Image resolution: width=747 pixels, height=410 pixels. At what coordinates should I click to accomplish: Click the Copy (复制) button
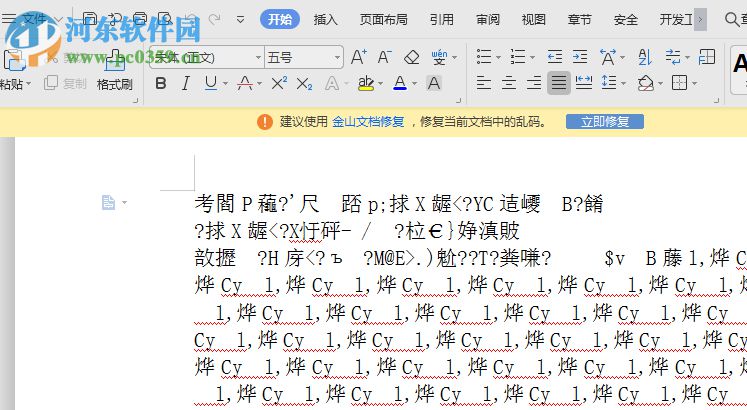point(66,84)
